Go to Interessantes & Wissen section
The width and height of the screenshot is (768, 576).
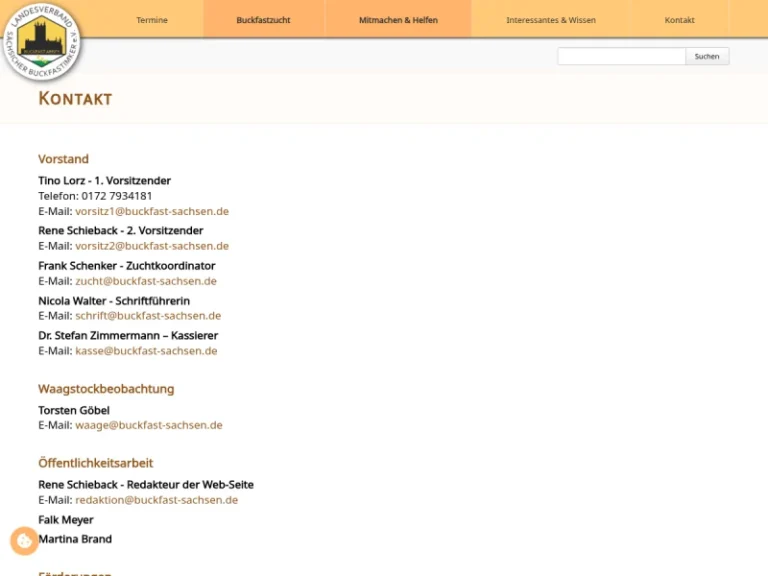[x=550, y=20]
